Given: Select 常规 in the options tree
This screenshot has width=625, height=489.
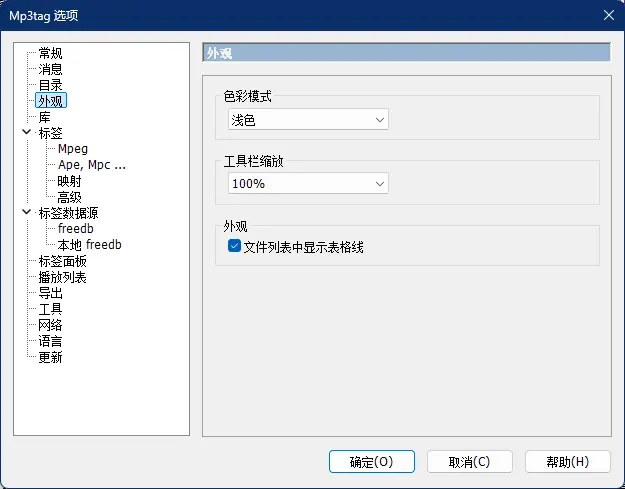Looking at the screenshot, I should (x=50, y=53).
